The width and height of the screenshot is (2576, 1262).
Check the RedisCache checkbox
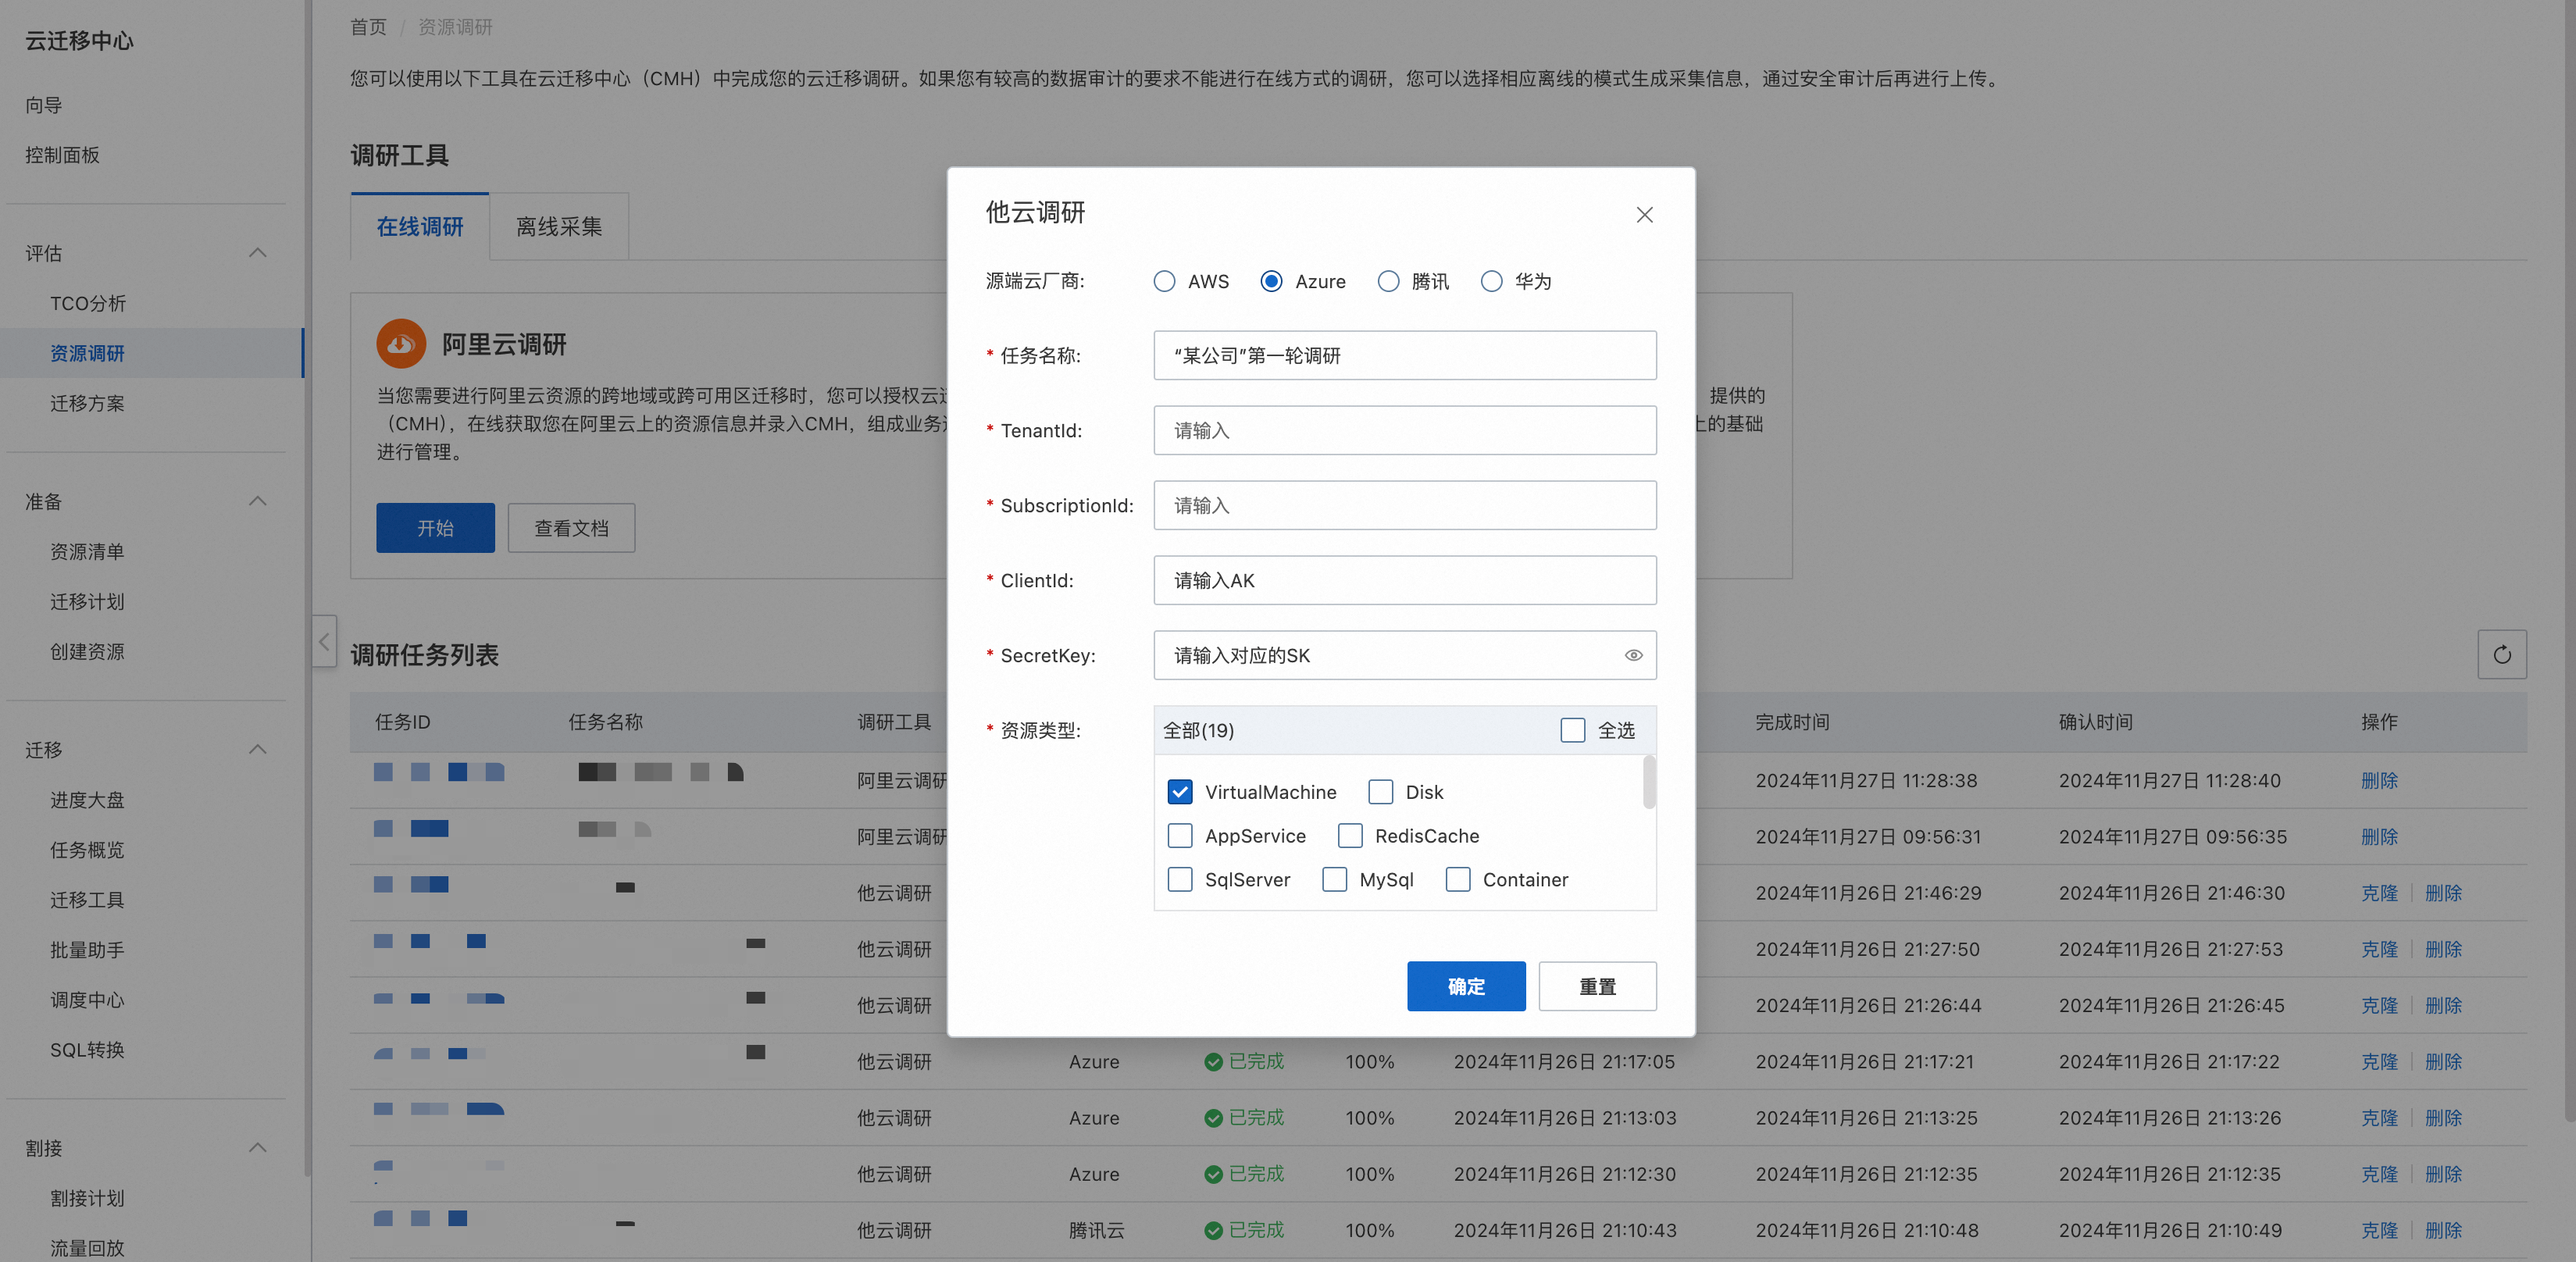coord(1350,836)
